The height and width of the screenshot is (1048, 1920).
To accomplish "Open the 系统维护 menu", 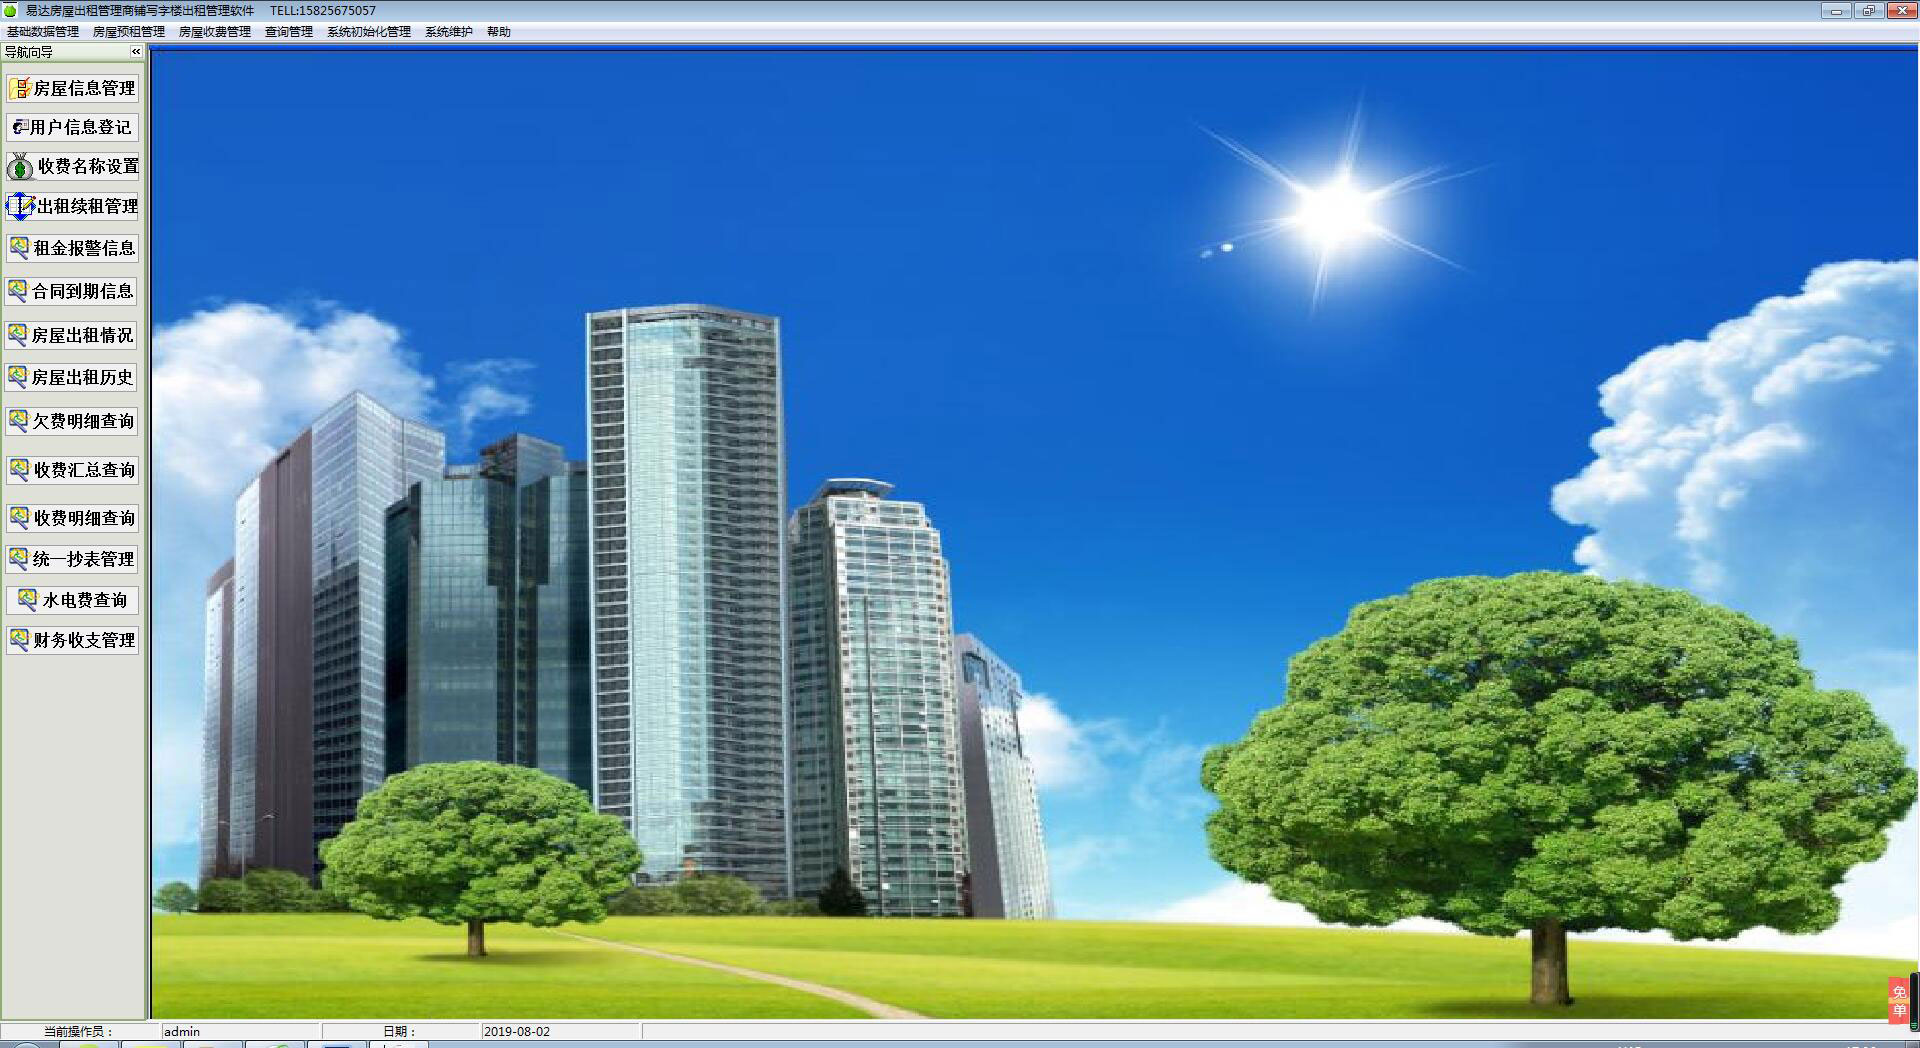I will tap(449, 32).
